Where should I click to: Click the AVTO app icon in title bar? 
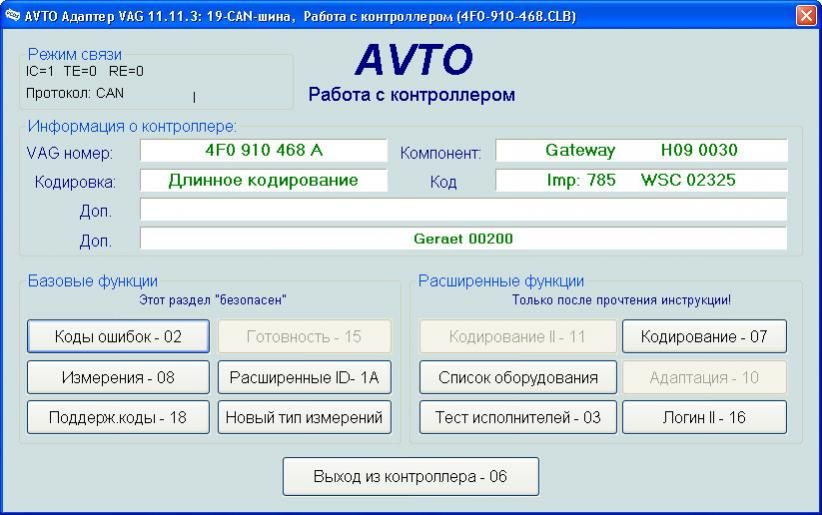coord(12,15)
